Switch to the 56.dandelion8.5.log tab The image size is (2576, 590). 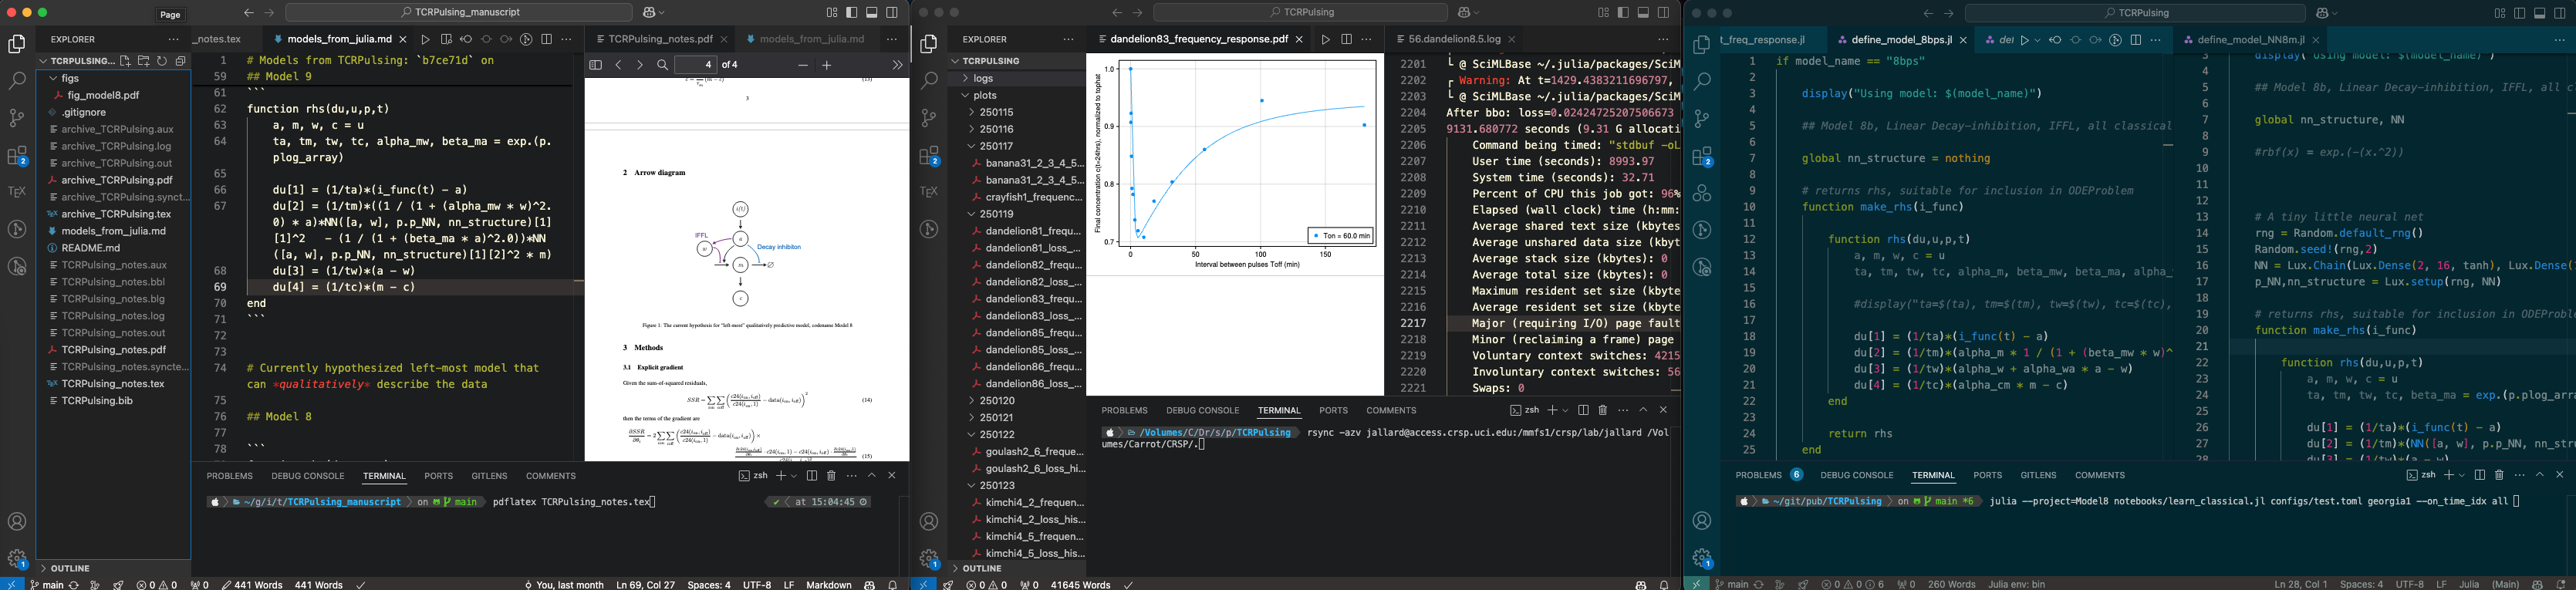(1454, 40)
